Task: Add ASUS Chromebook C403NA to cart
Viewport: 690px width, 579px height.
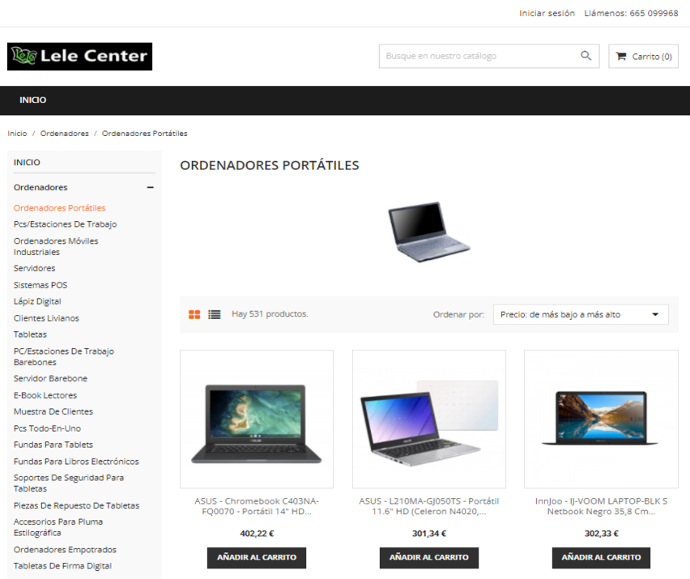Action: 257,557
